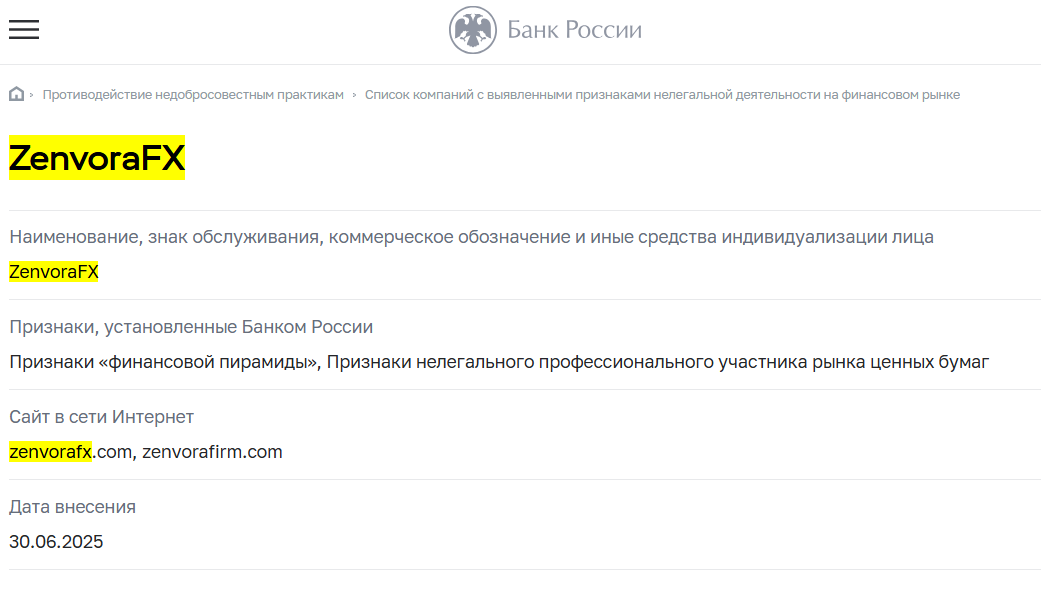This screenshot has height=595, width=1041.
Task: Click the divider line below the date 30.06.2025
Action: click(x=520, y=570)
